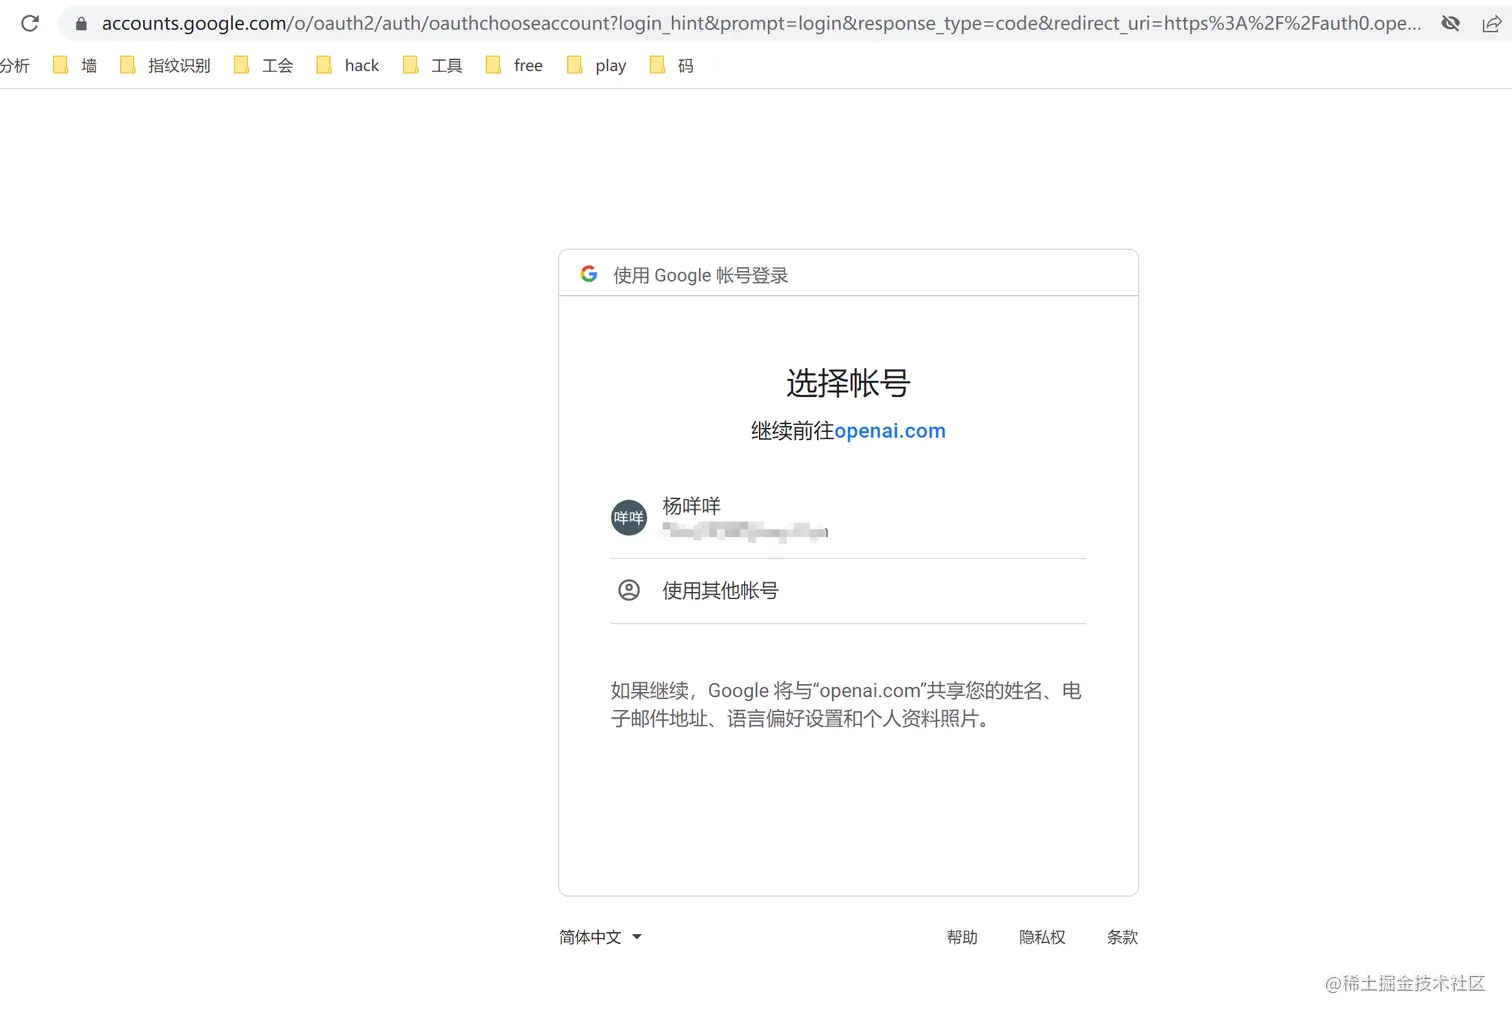
Task: Click the 使用 Google 帐号登录 header text
Action: tap(701, 275)
